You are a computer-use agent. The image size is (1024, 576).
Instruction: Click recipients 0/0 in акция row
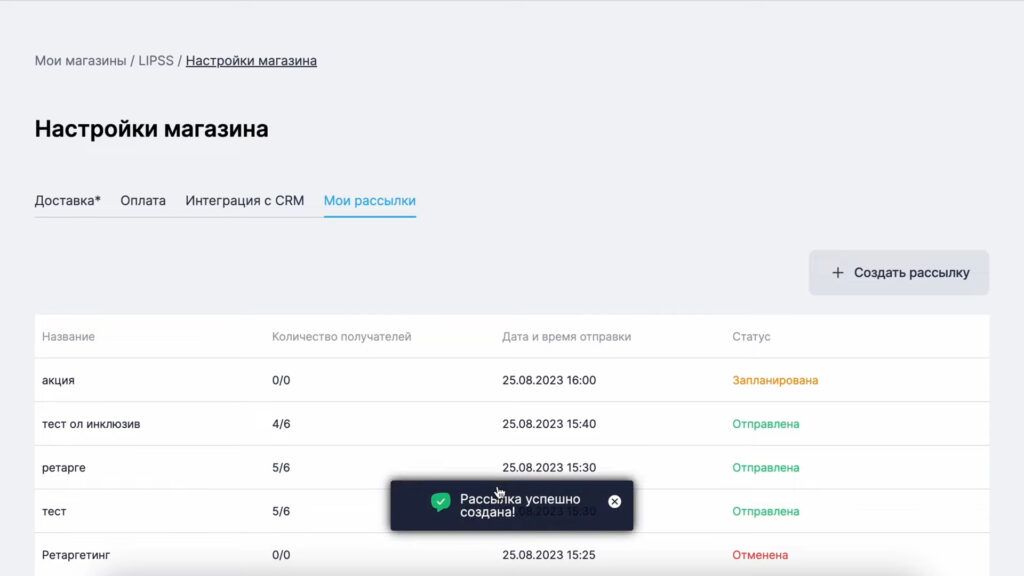[281, 380]
